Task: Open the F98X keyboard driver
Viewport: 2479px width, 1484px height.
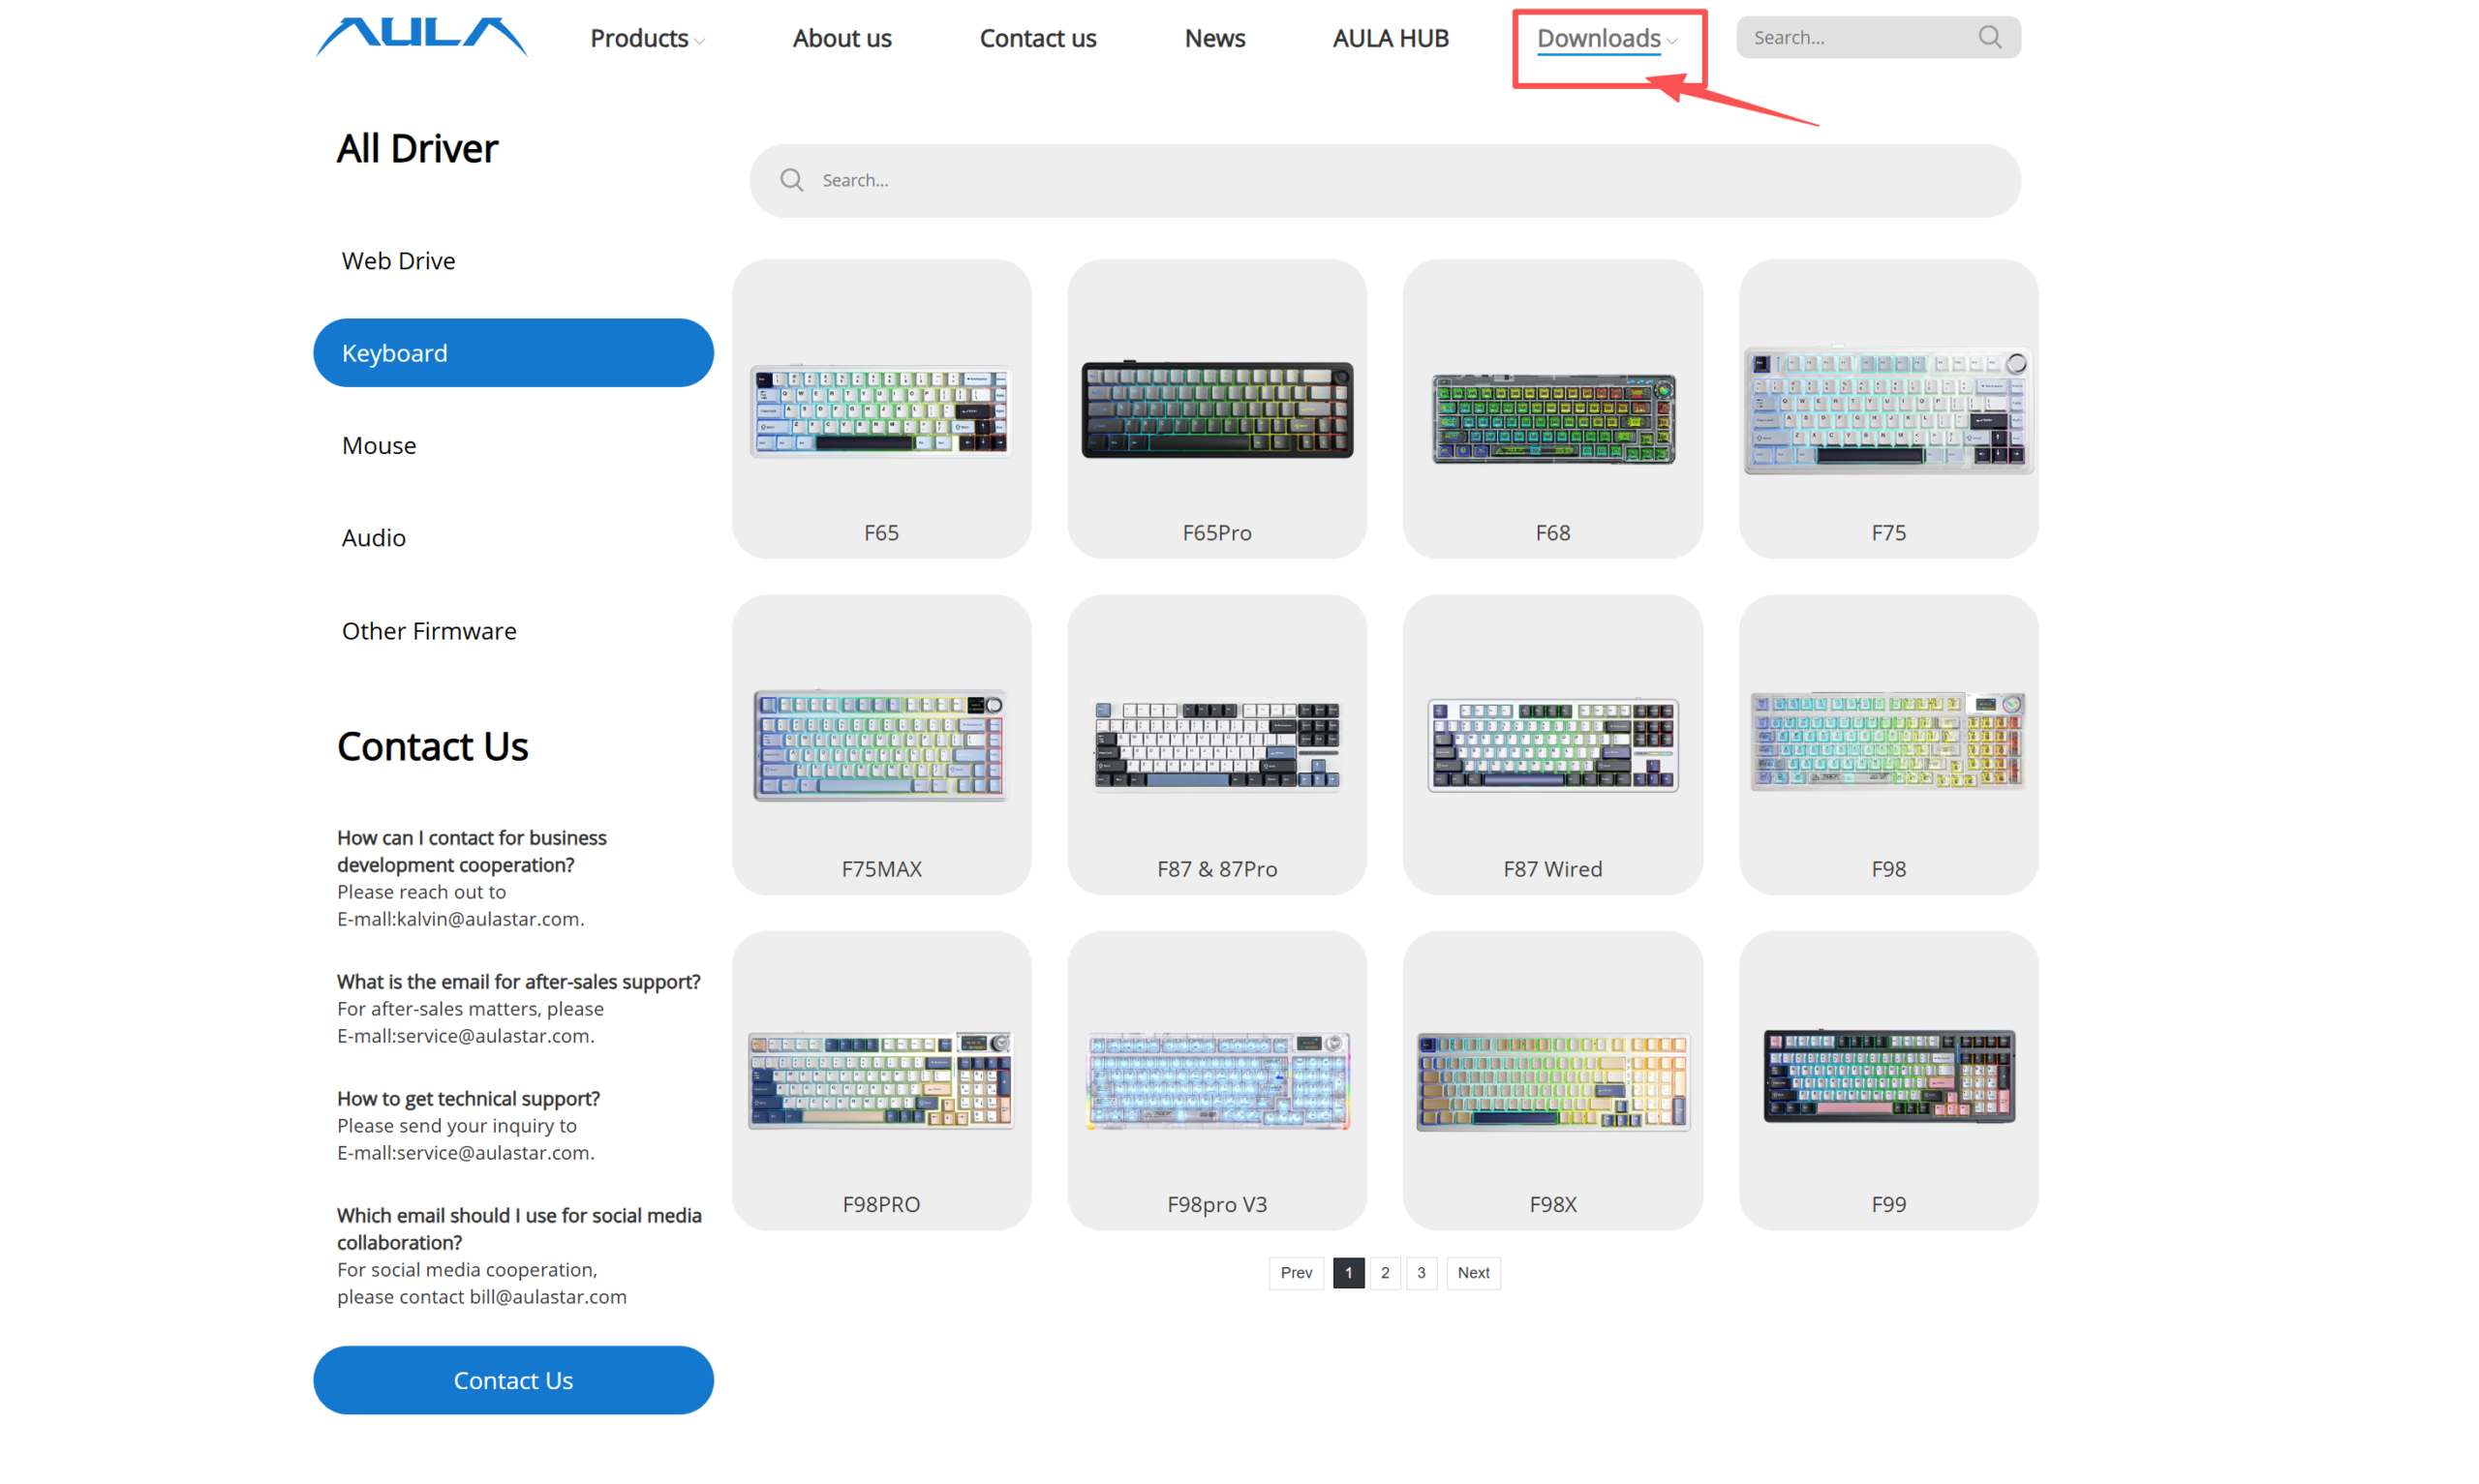Action: click(1552, 1080)
